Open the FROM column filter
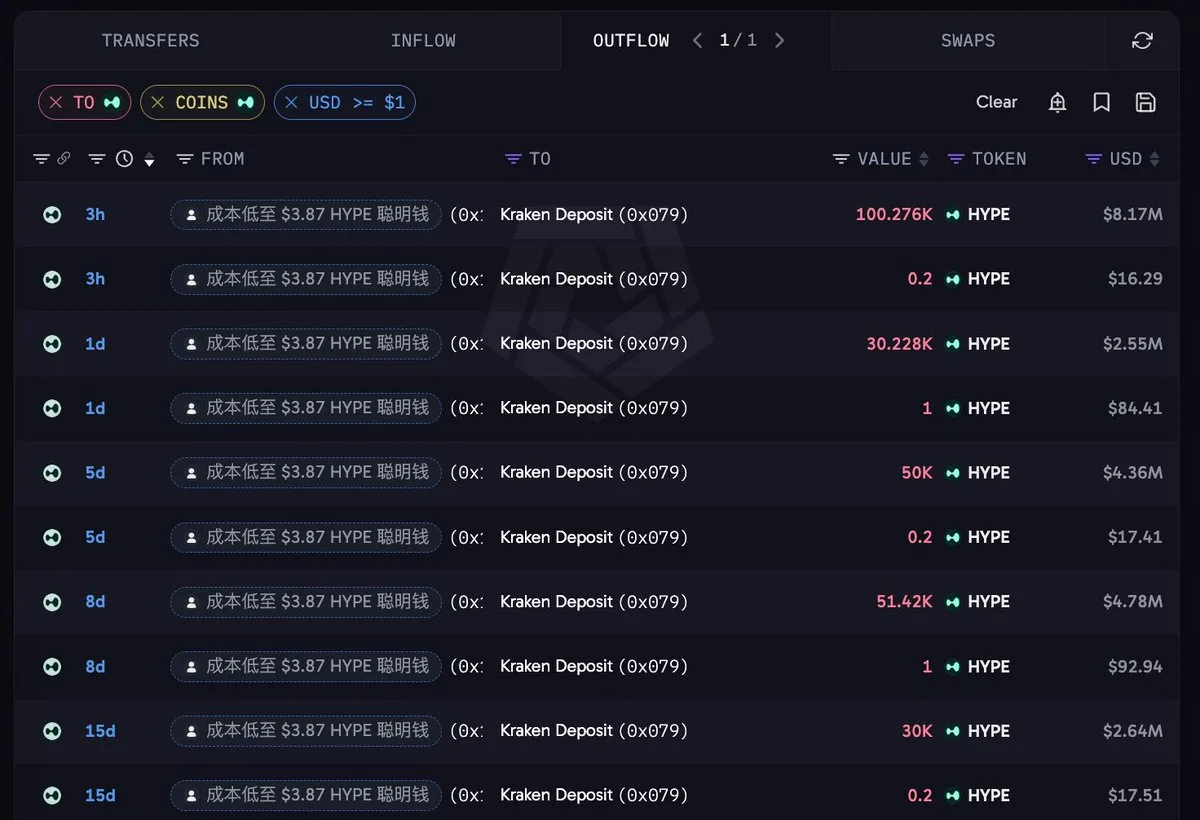The height and width of the screenshot is (820, 1200). point(184,158)
